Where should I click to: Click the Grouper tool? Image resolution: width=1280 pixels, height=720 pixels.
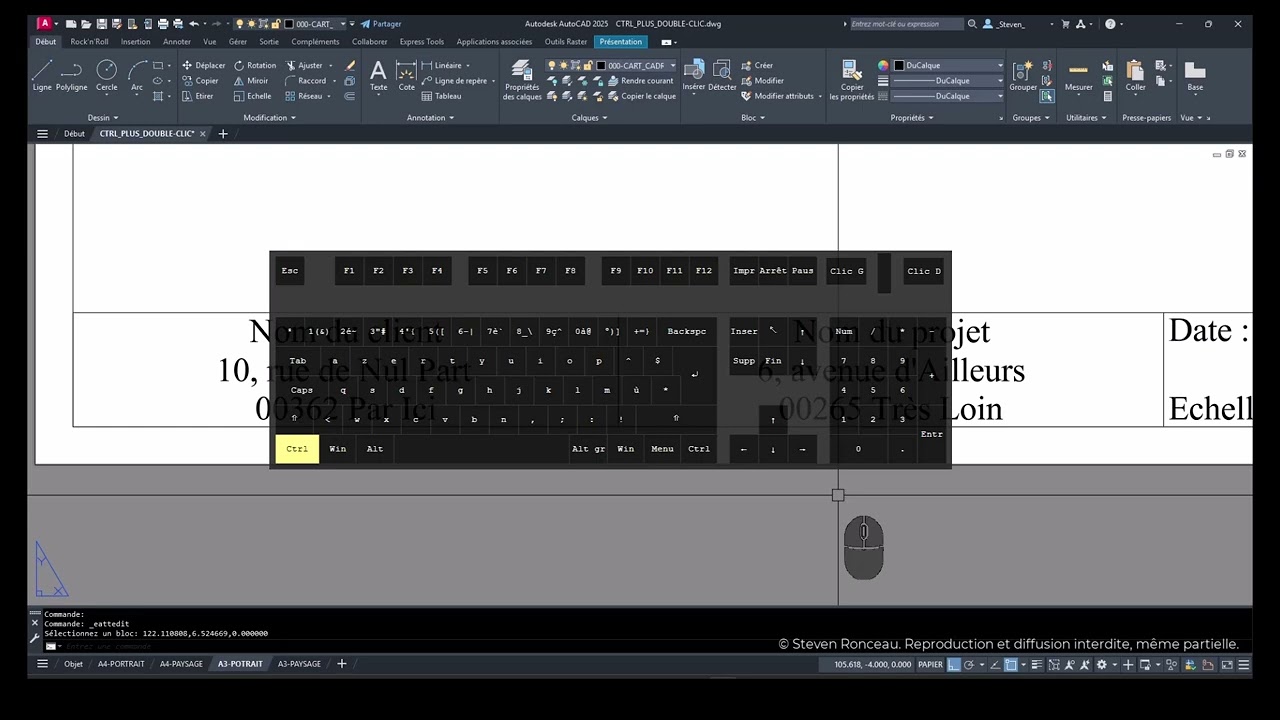(1022, 76)
